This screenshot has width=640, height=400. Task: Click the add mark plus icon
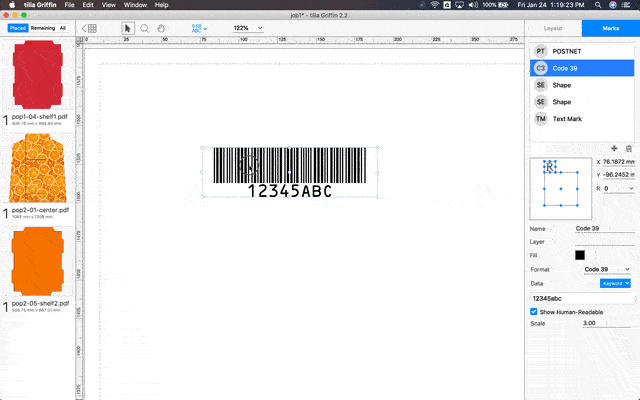(614, 148)
